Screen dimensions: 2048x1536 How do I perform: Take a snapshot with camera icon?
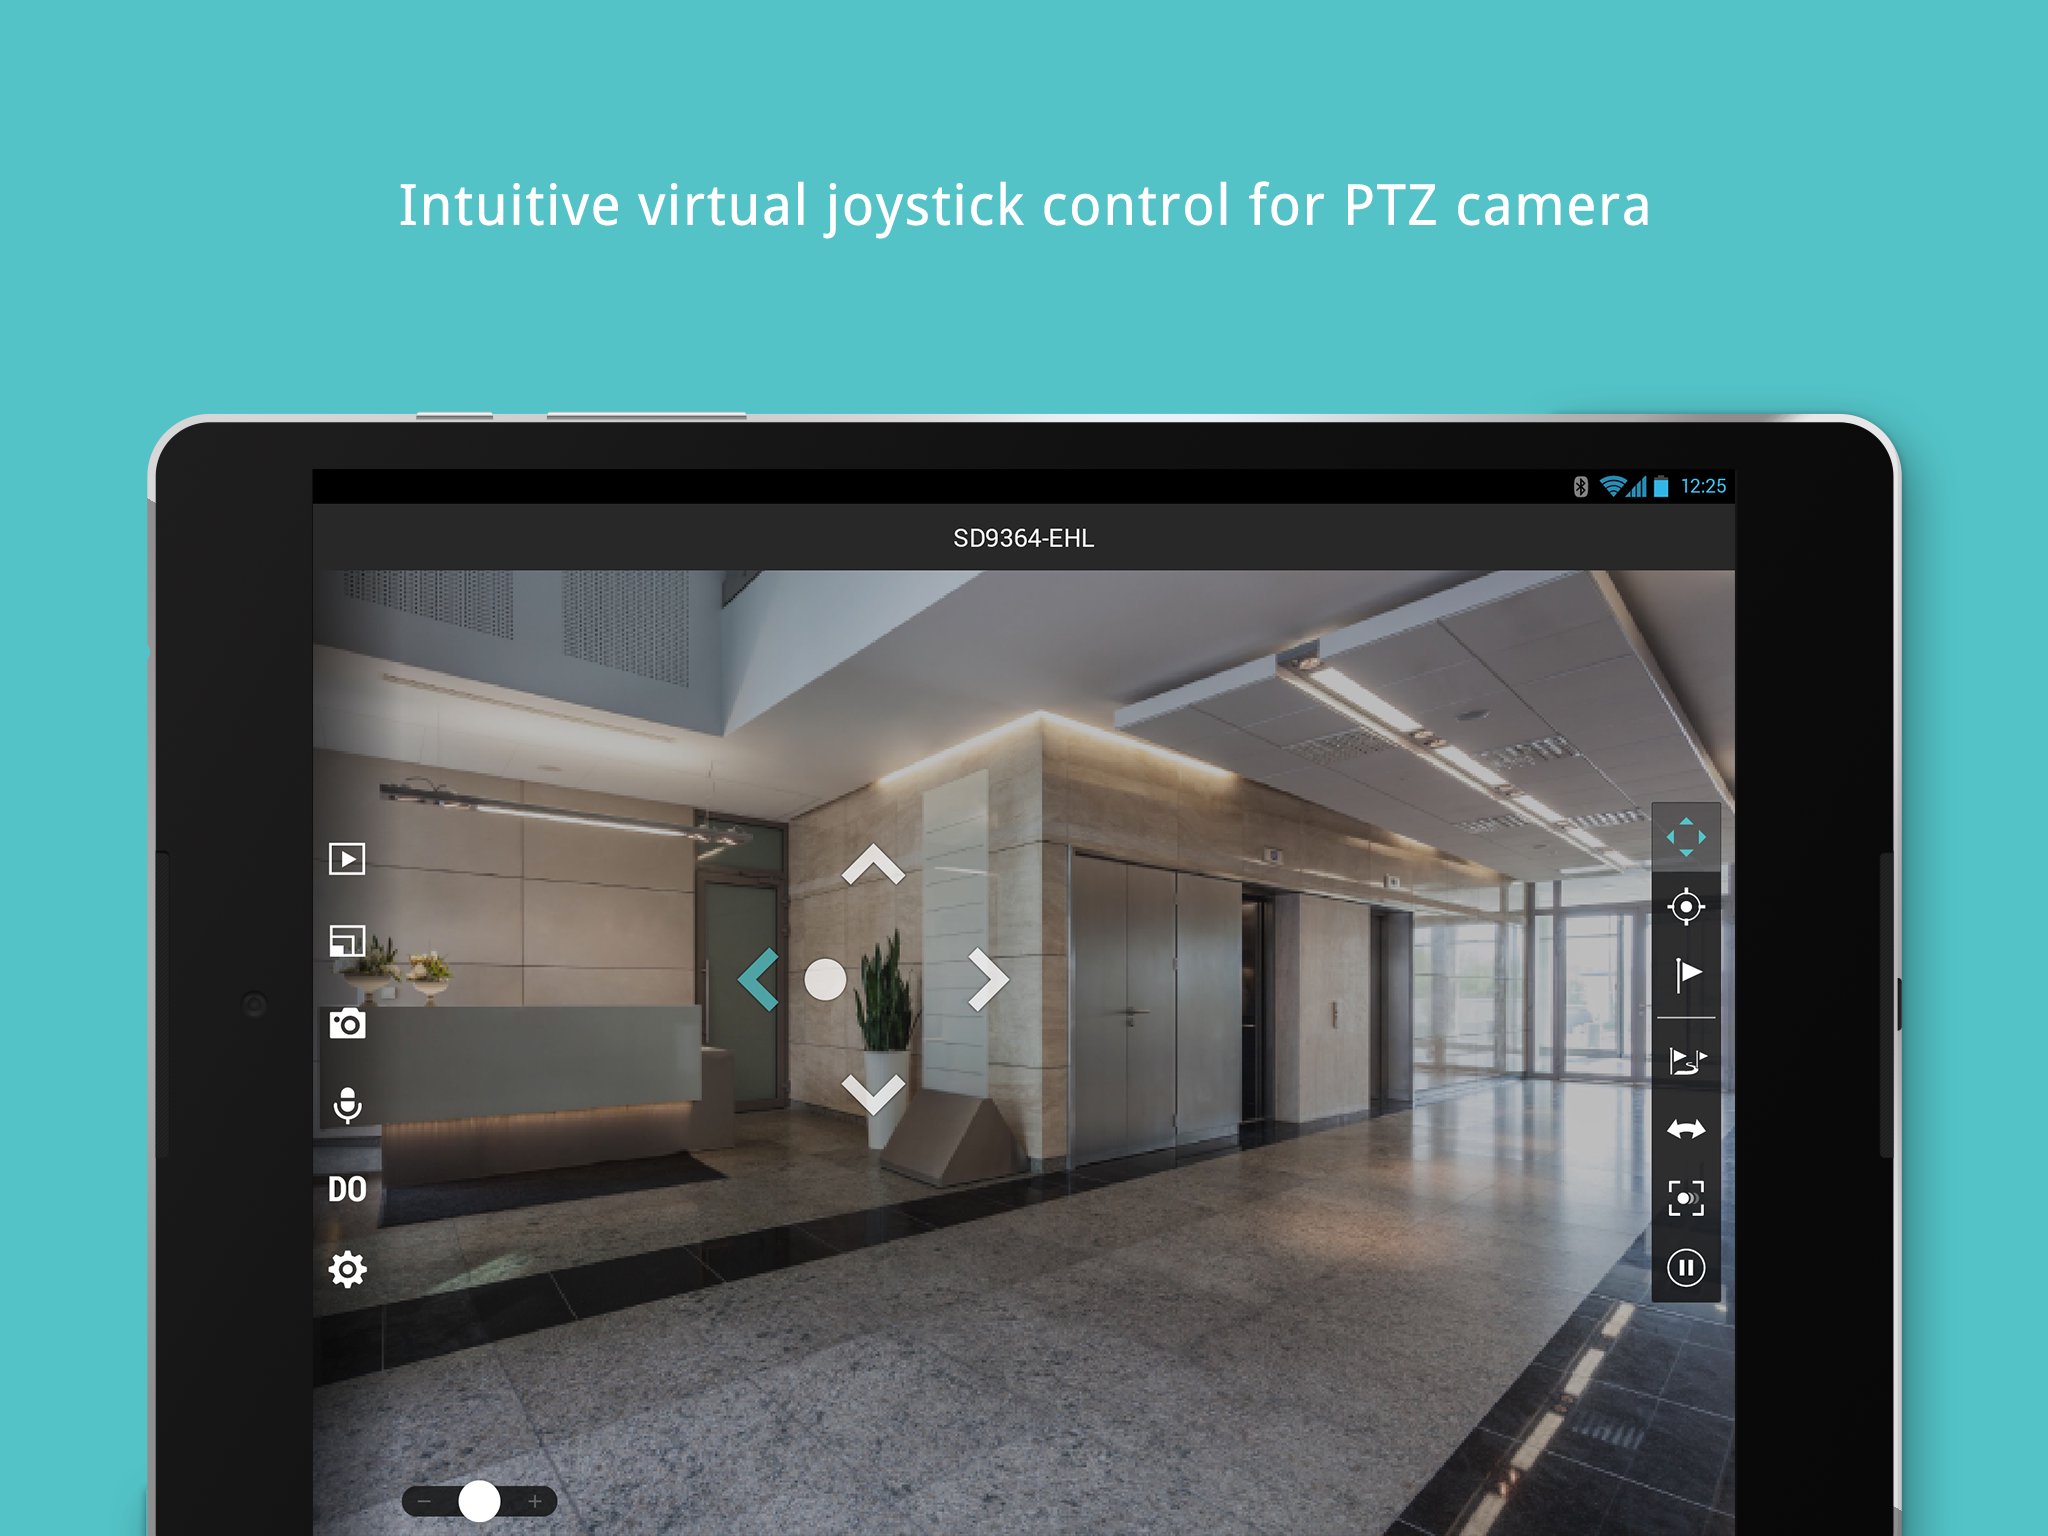pyautogui.click(x=347, y=1024)
